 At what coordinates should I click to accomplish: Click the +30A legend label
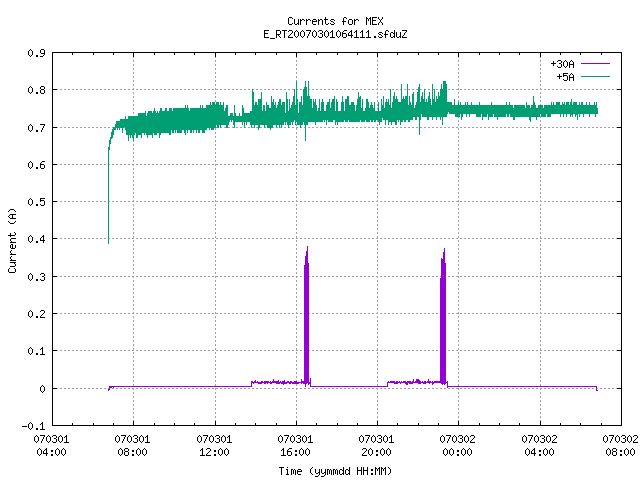[562, 64]
